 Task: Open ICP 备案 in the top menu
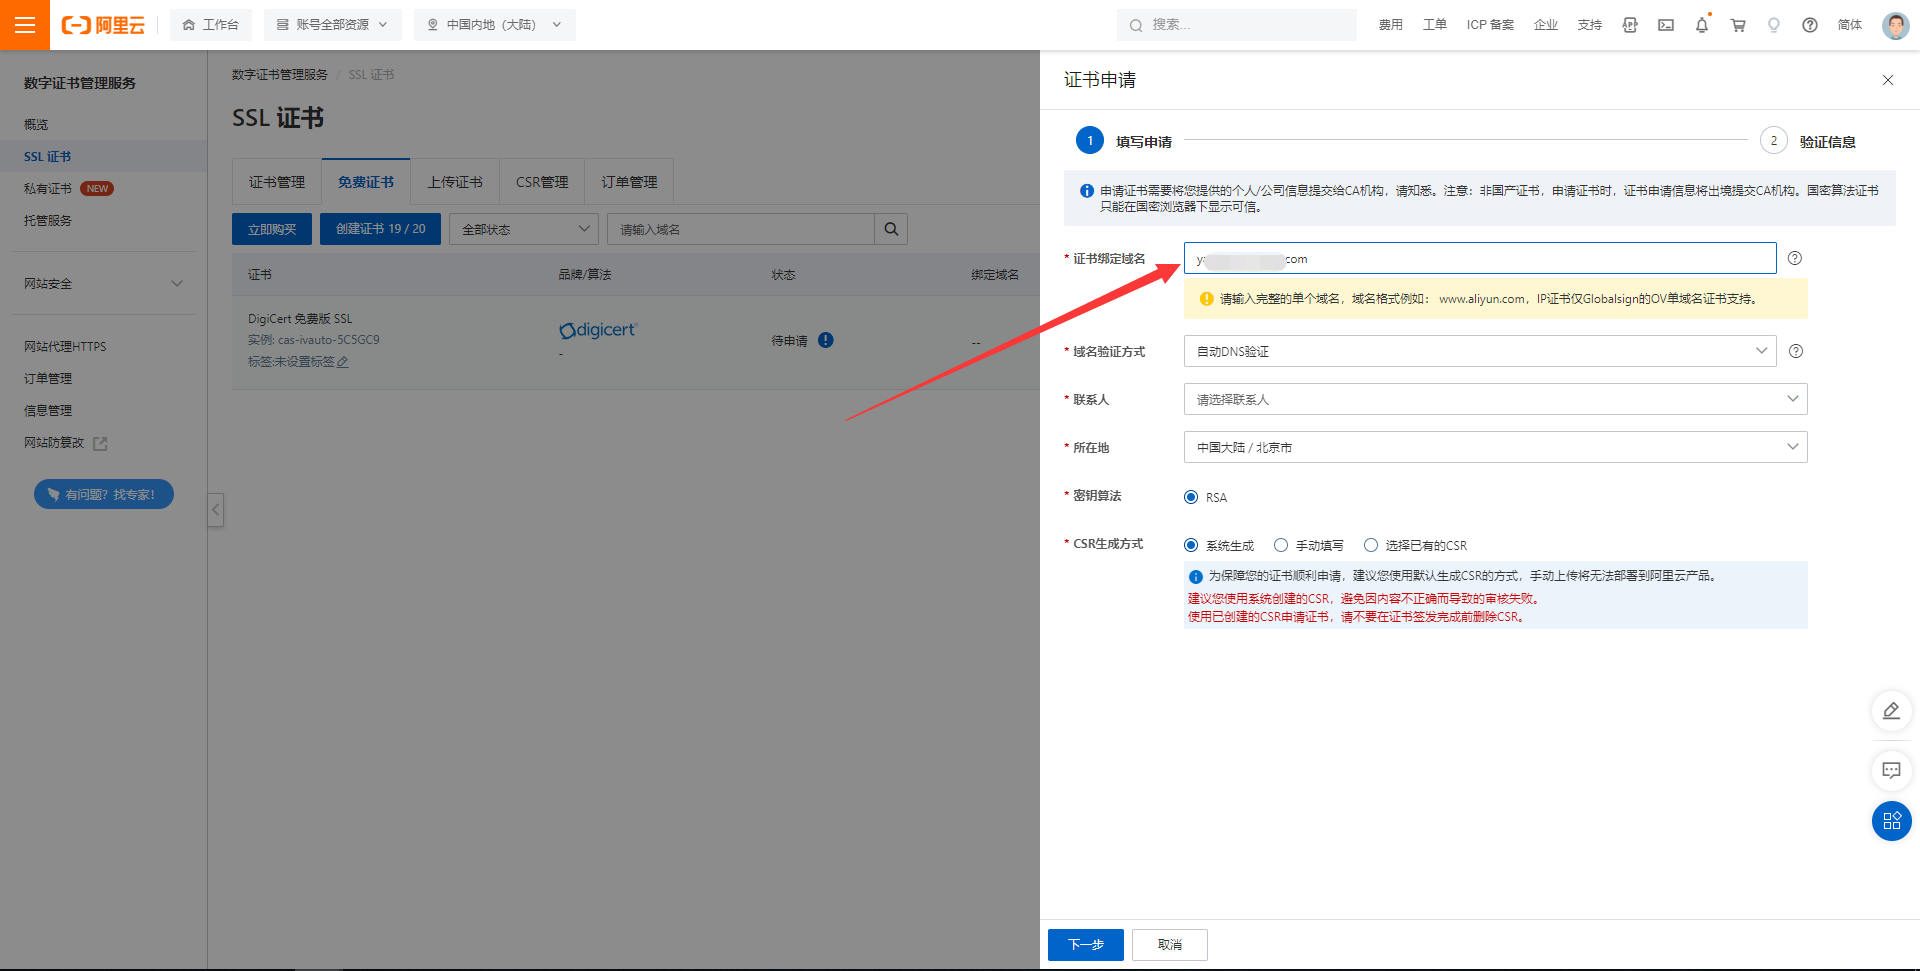click(x=1490, y=25)
